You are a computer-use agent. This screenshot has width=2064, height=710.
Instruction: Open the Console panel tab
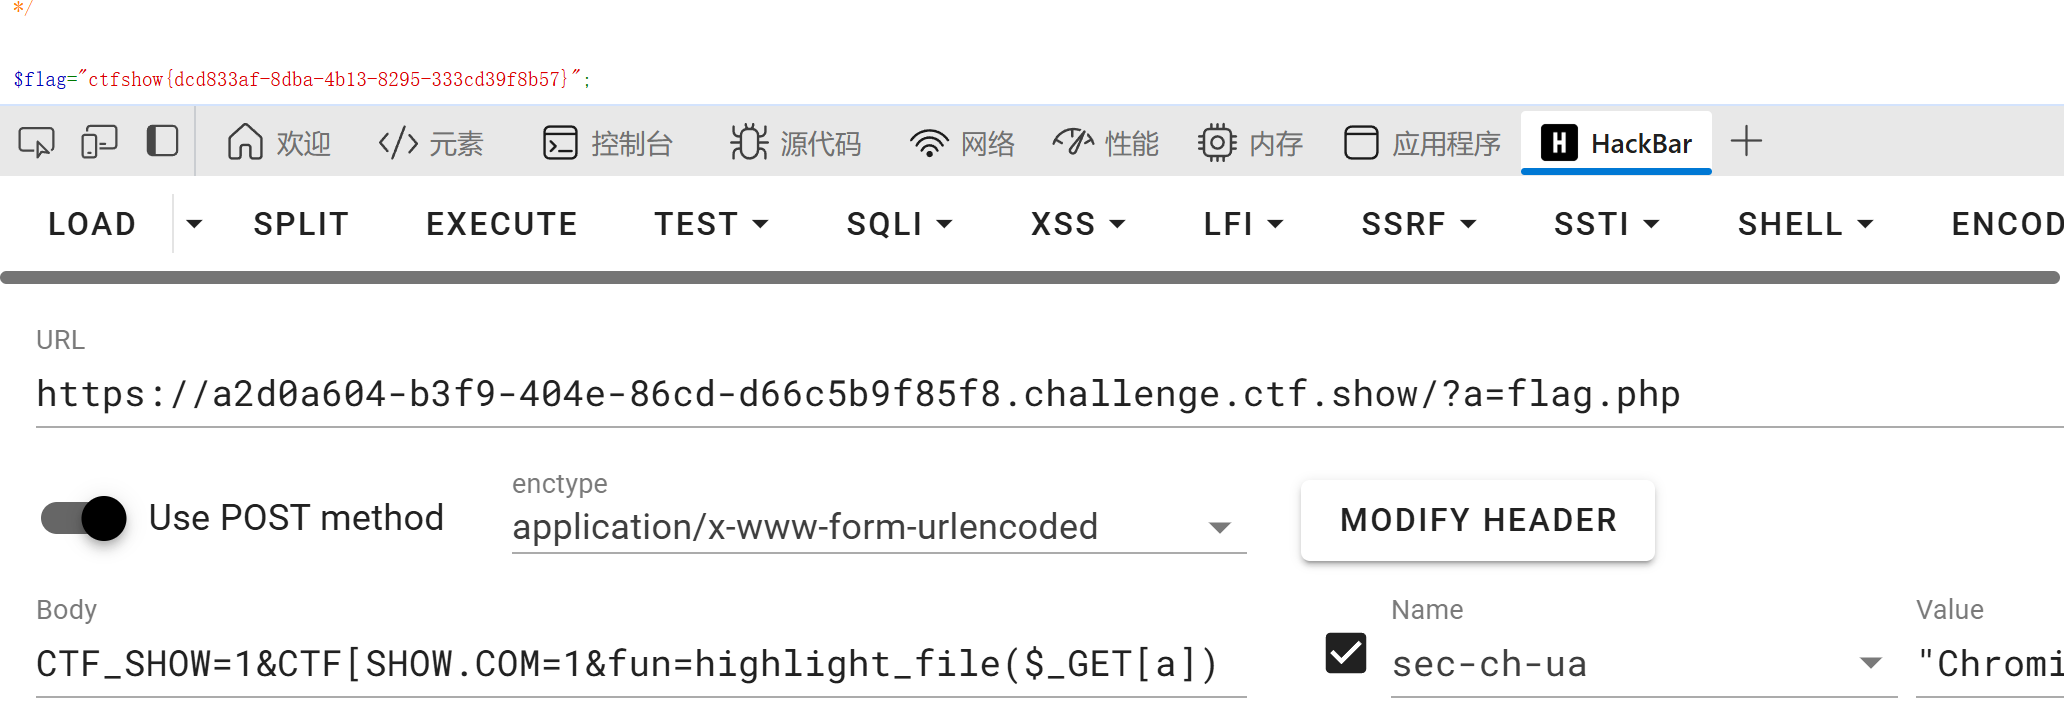tap(607, 143)
